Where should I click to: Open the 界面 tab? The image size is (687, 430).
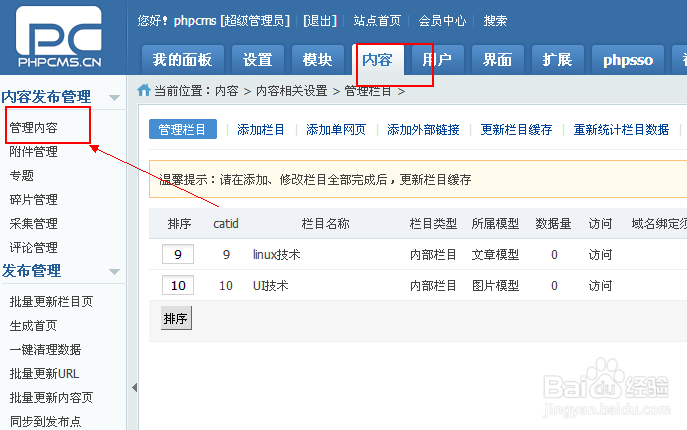click(497, 60)
